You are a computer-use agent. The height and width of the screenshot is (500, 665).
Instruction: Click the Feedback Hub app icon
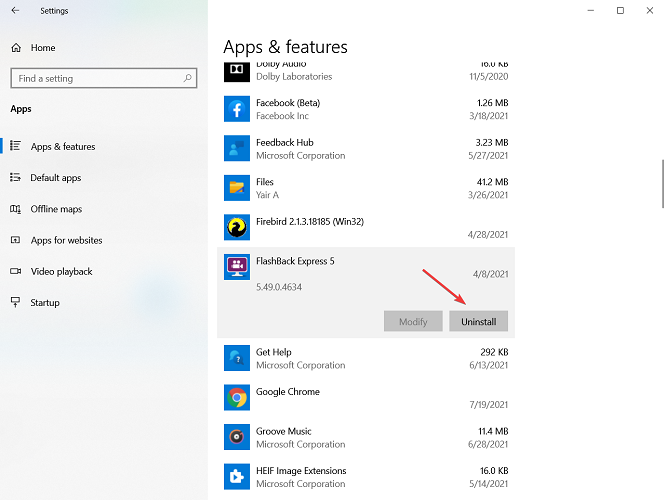pyautogui.click(x=237, y=148)
